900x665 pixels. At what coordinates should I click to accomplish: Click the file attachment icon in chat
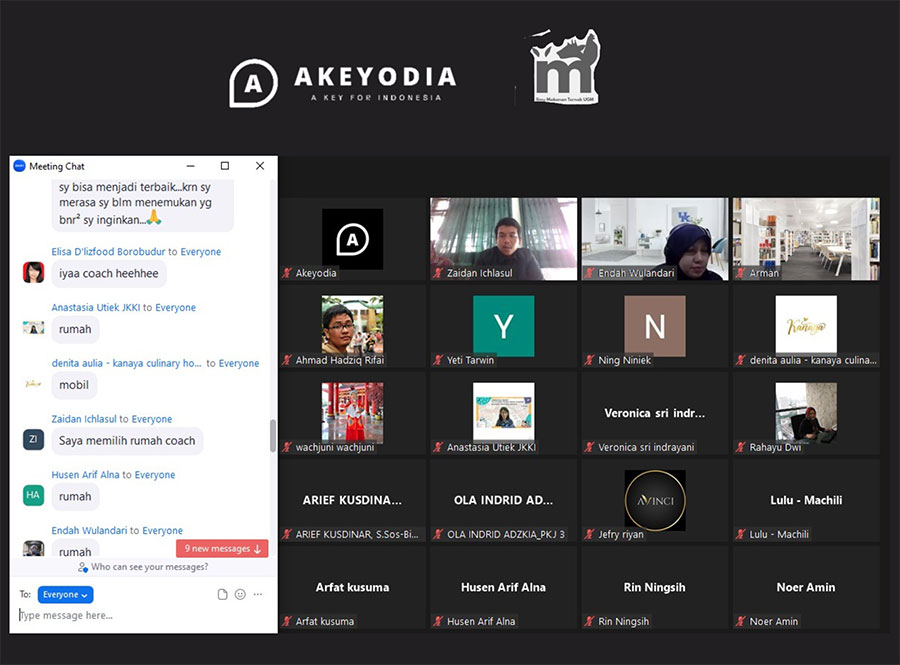click(223, 594)
